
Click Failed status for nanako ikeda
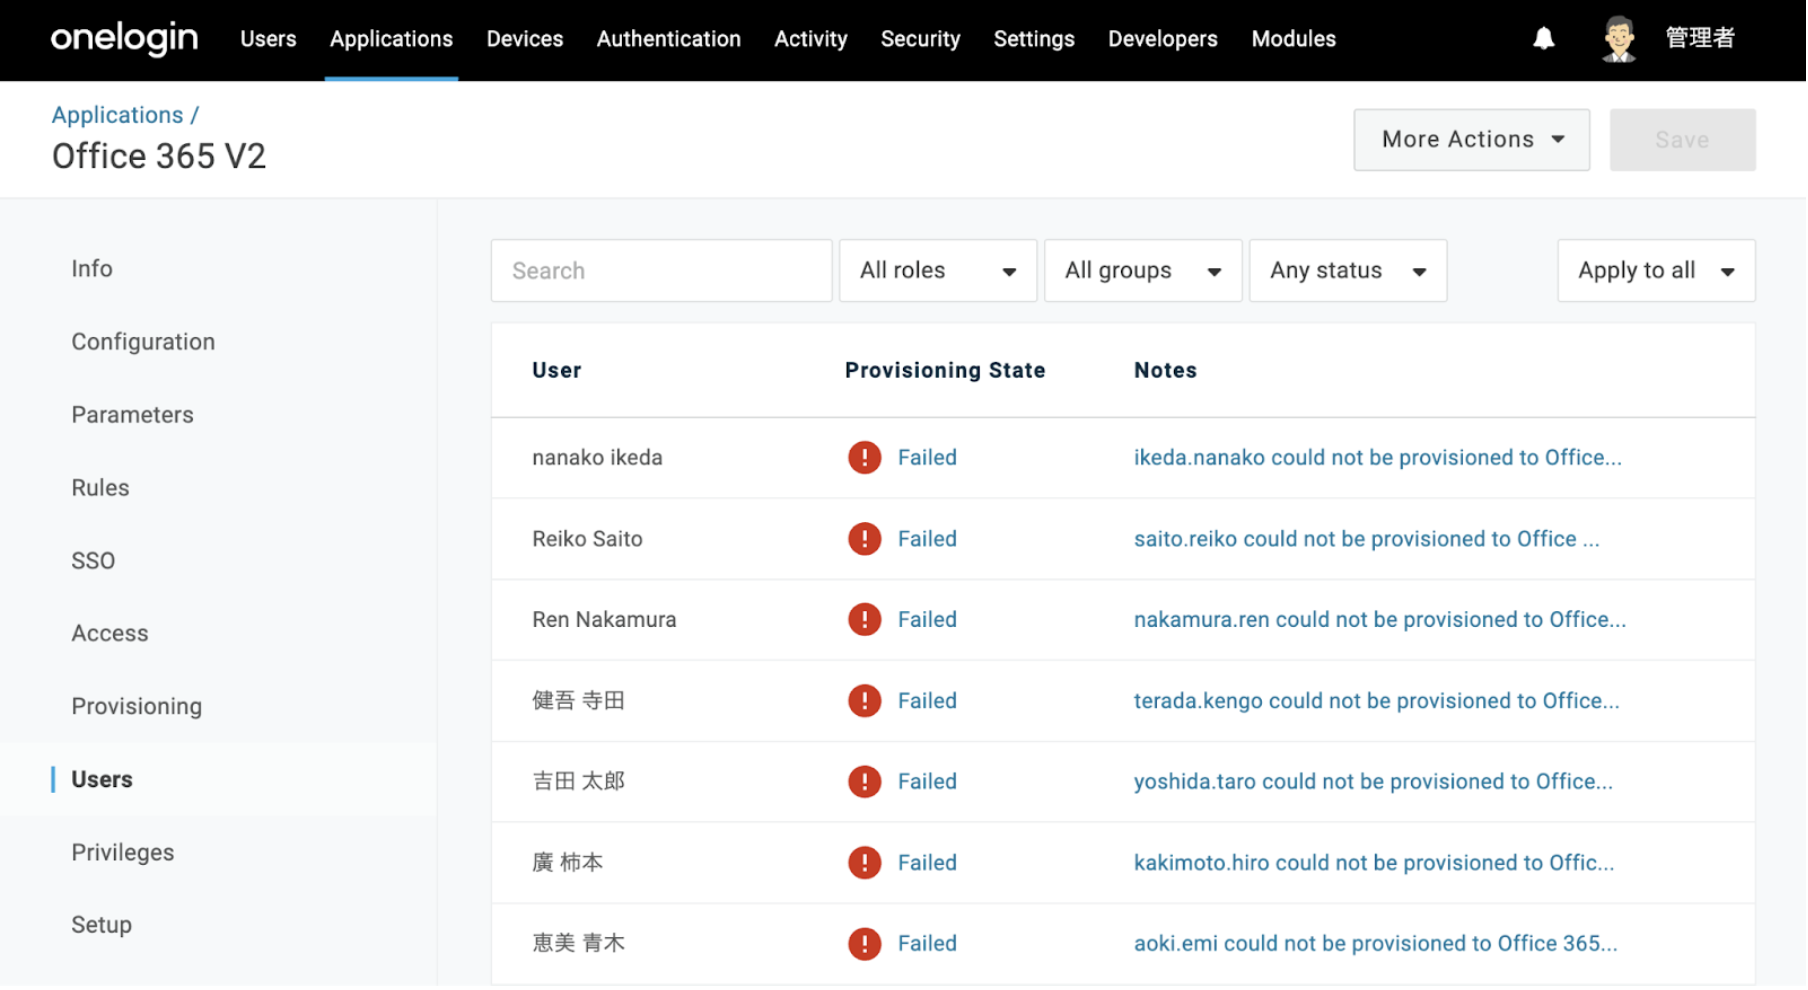coord(928,458)
